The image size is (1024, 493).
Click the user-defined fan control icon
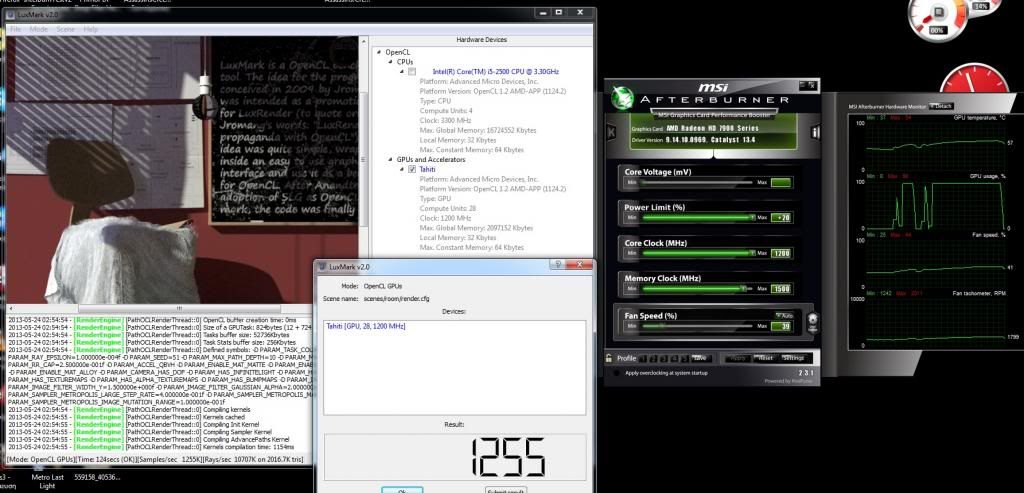(814, 323)
